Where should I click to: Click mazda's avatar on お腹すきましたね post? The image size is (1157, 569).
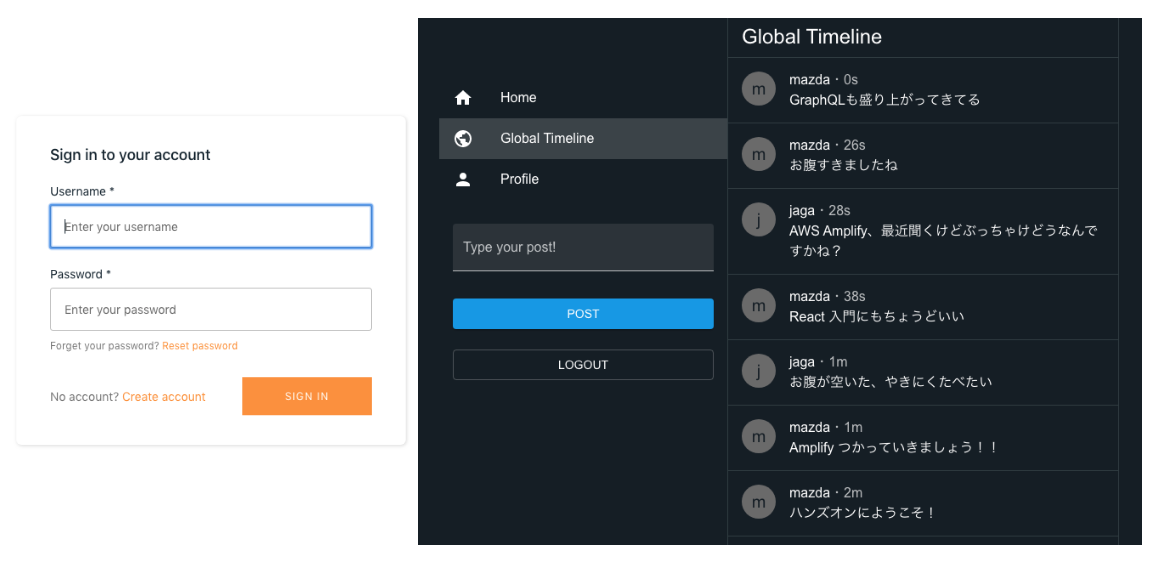[759, 154]
